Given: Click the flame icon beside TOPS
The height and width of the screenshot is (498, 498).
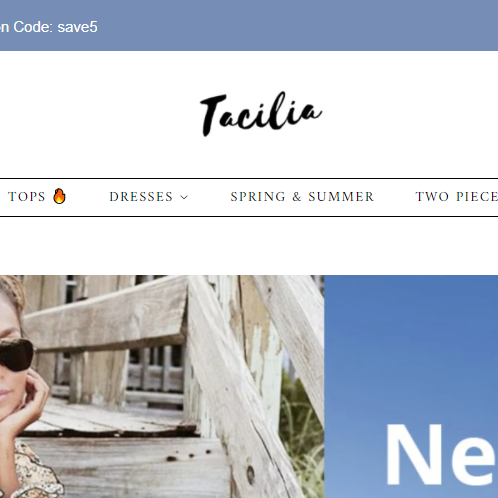Looking at the screenshot, I should click(x=59, y=196).
